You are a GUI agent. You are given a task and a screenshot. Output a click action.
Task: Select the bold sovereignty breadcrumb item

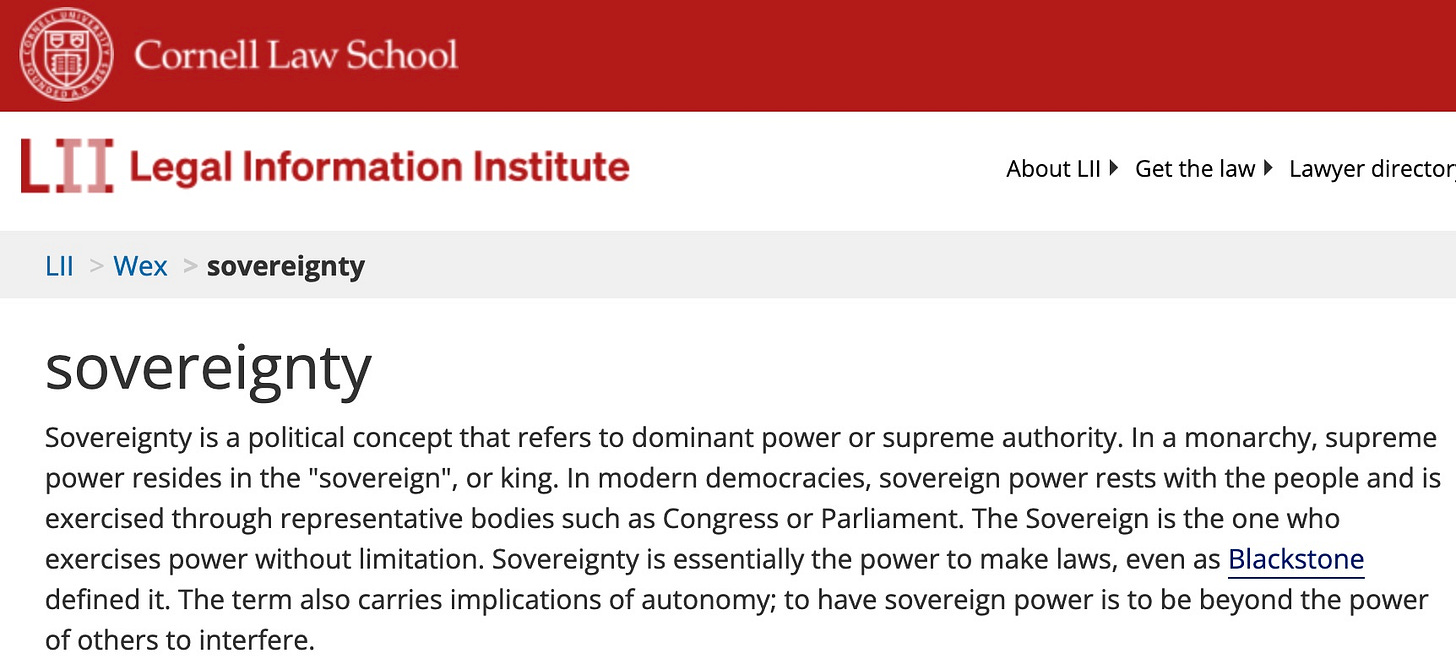click(286, 267)
